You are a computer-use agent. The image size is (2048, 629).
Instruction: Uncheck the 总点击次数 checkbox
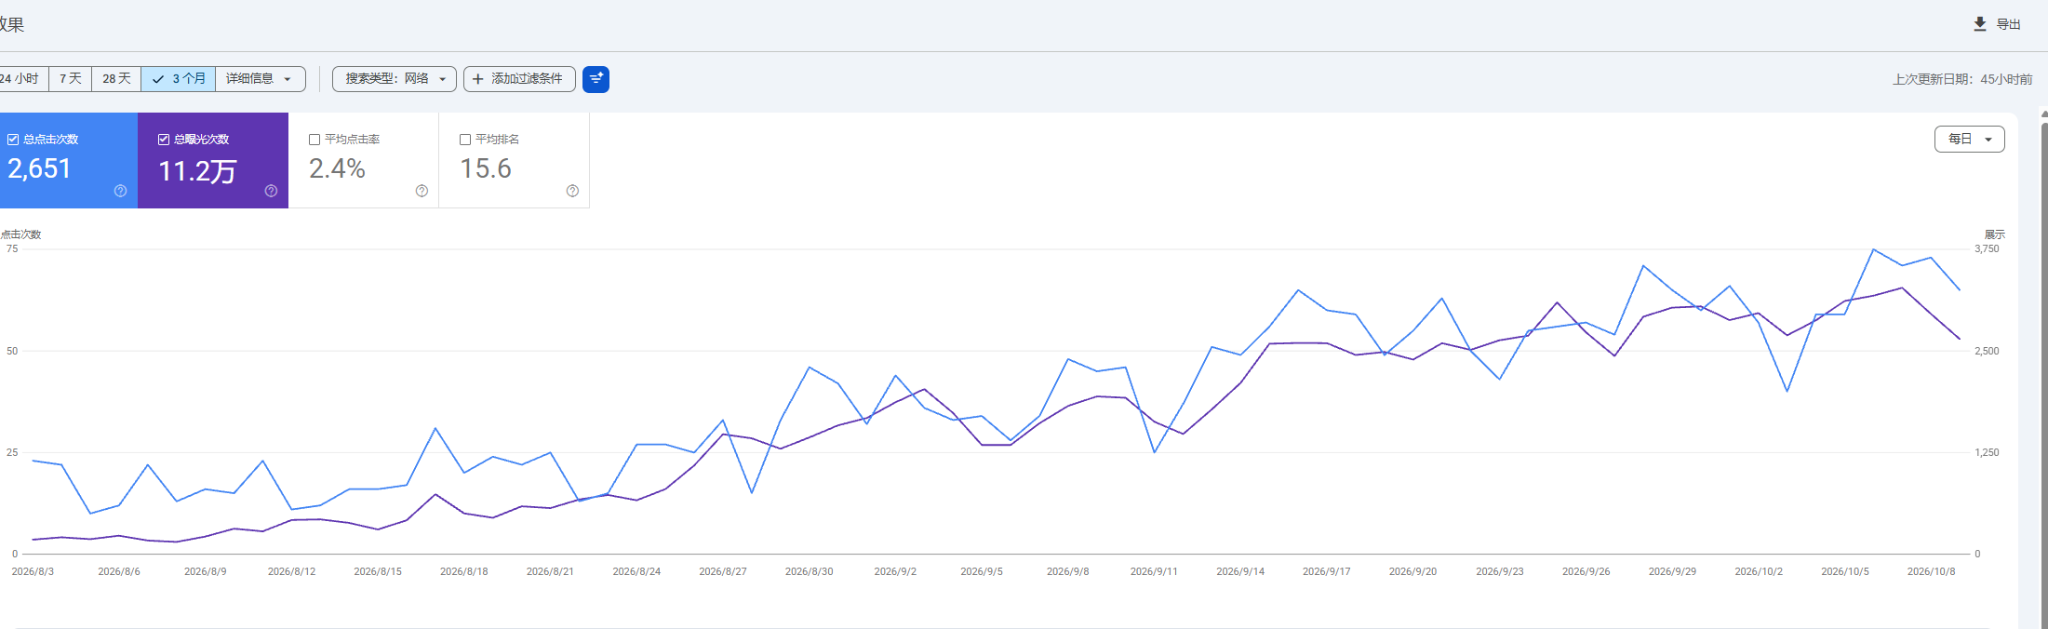[13, 140]
